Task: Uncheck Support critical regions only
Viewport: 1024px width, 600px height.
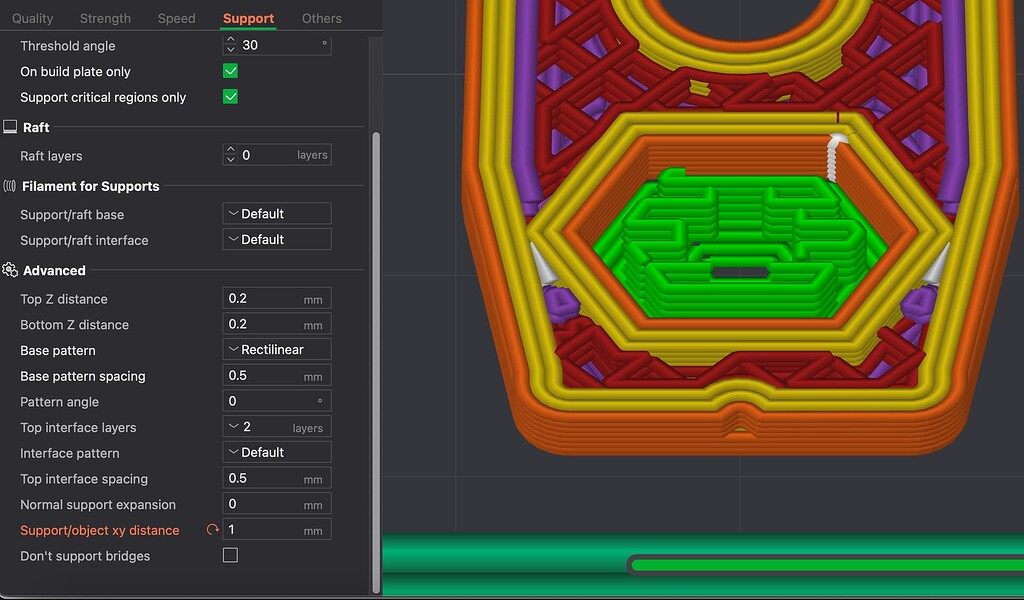Action: coord(230,97)
